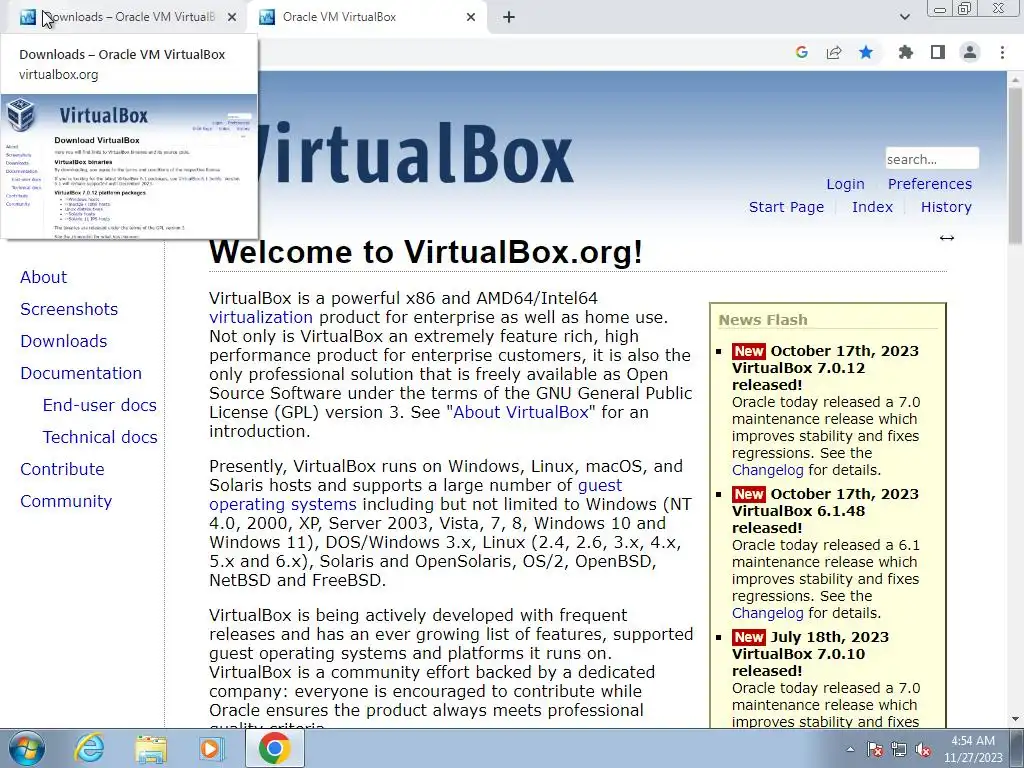
Task: Open the clock showing 4:54 AM
Action: pyautogui.click(x=973, y=749)
